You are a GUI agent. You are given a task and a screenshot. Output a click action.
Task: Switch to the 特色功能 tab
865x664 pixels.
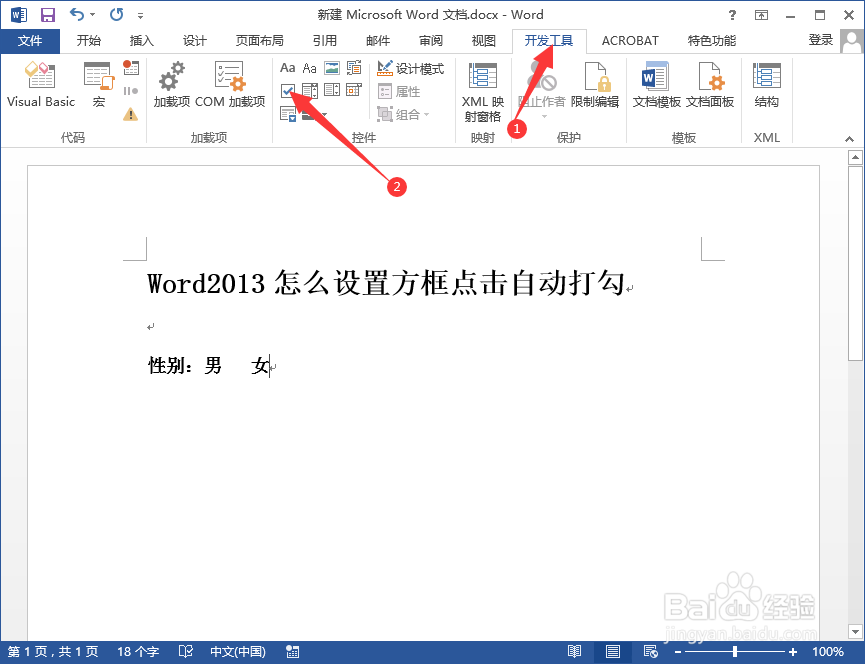(712, 41)
